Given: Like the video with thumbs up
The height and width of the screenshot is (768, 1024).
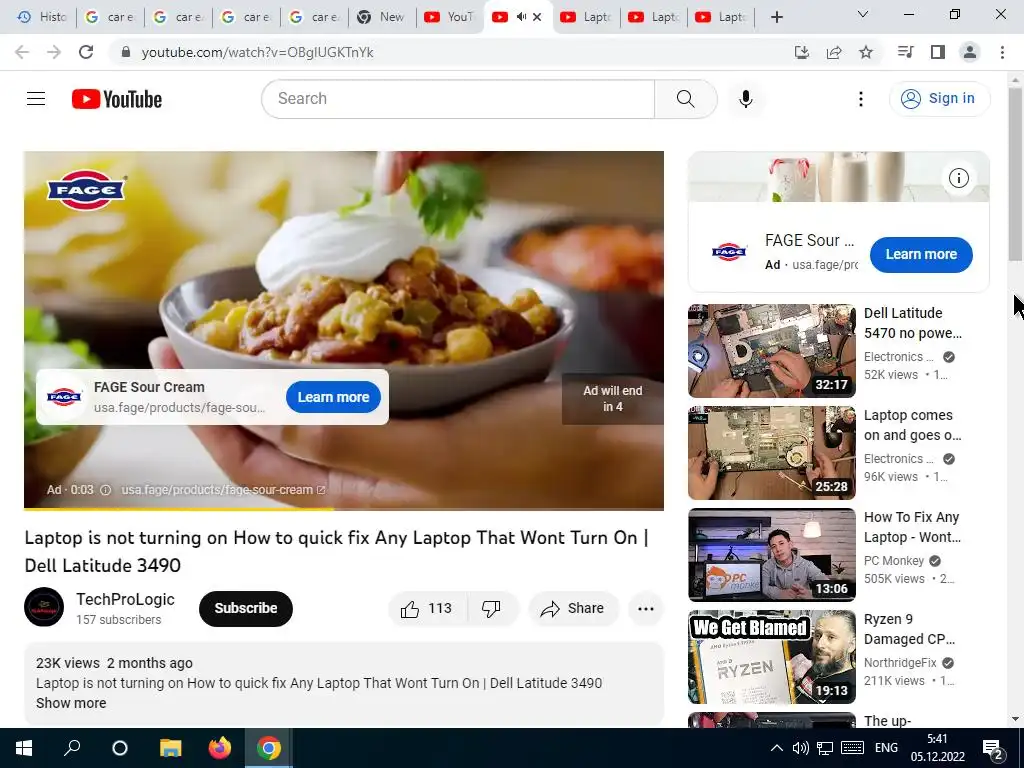Looking at the screenshot, I should click(426, 609).
